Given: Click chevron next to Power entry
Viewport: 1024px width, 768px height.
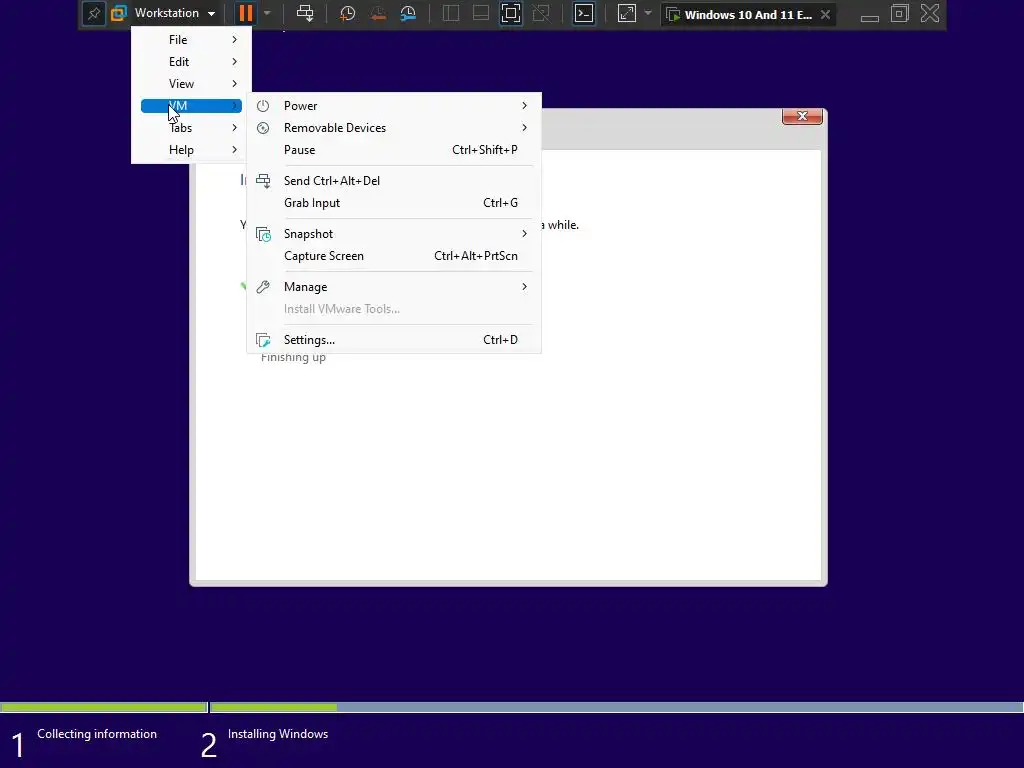Looking at the screenshot, I should pyautogui.click(x=524, y=106).
